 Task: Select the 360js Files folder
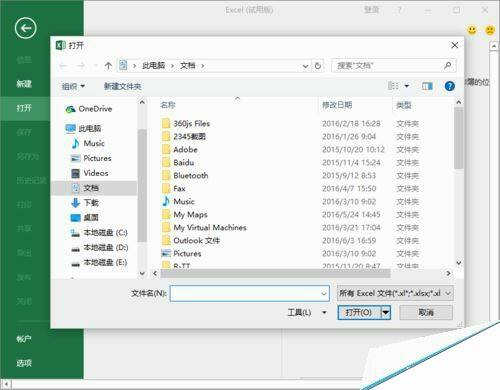(x=186, y=124)
